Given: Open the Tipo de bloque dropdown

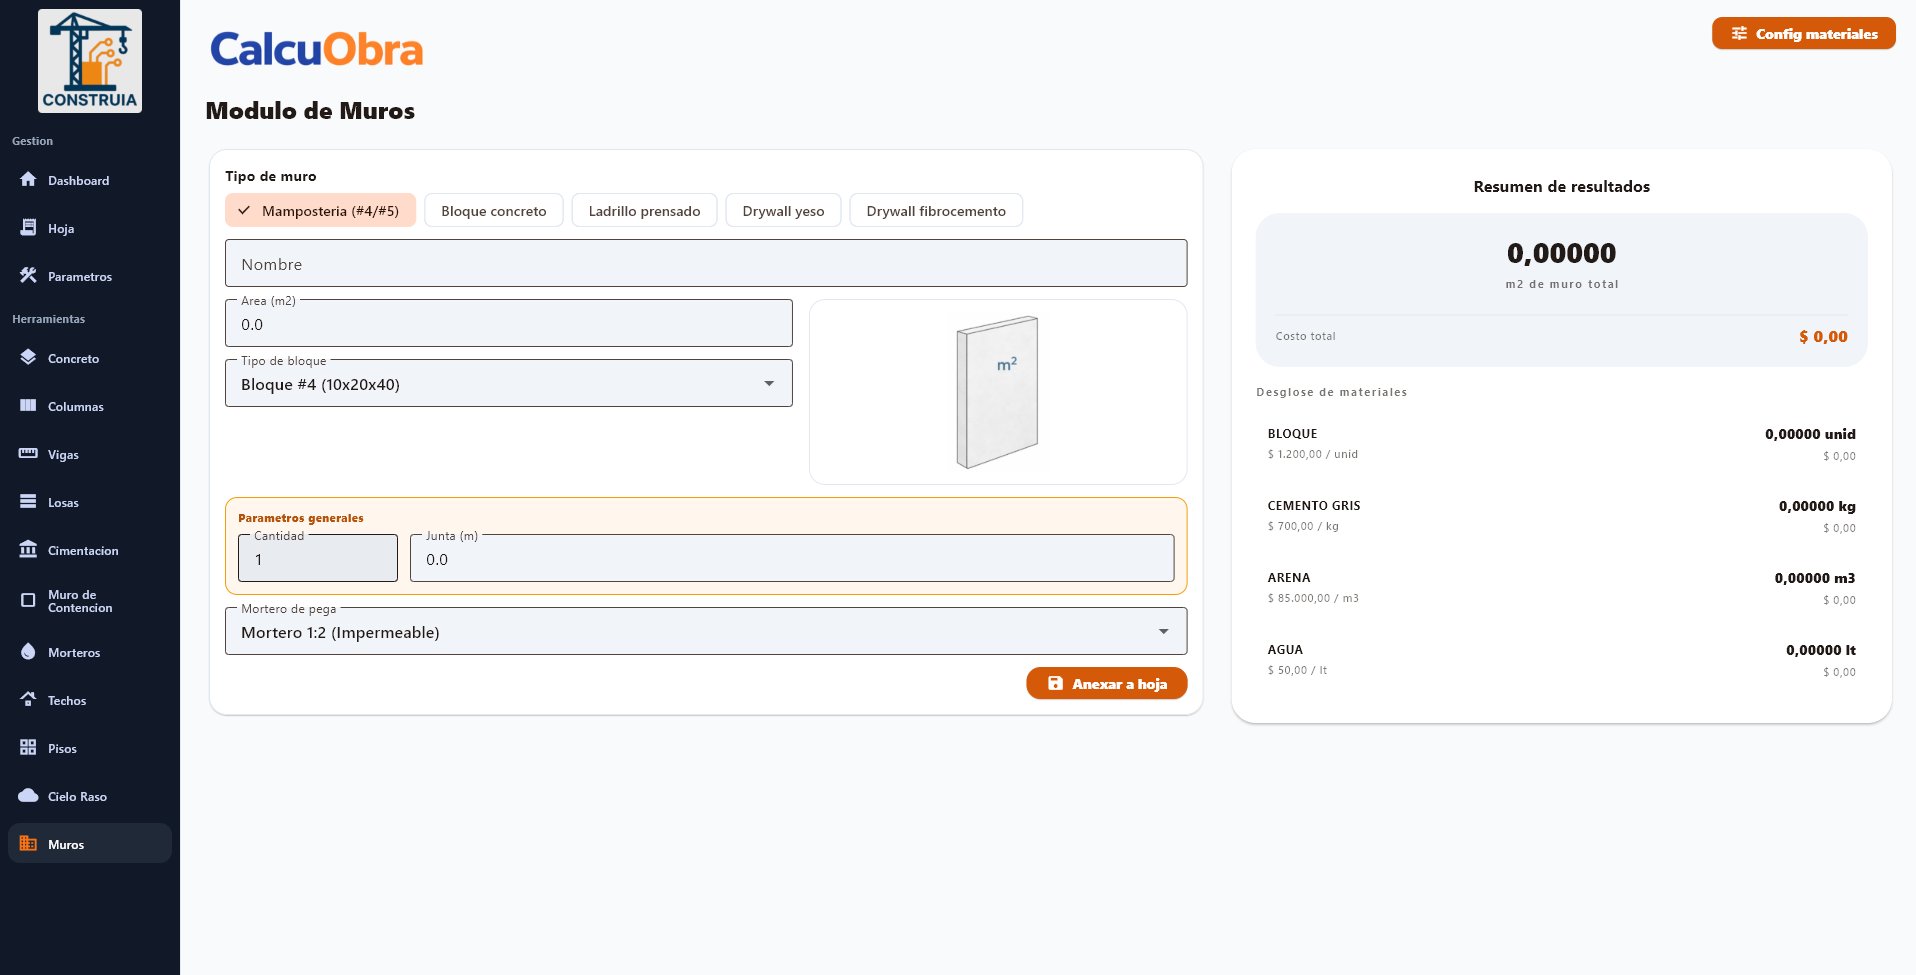Looking at the screenshot, I should coord(508,384).
